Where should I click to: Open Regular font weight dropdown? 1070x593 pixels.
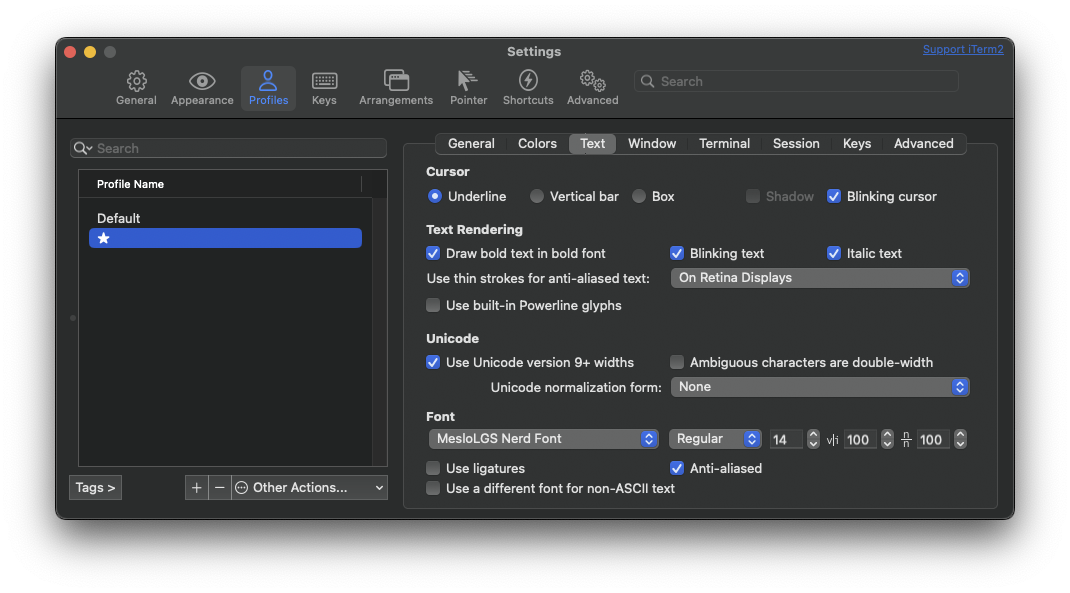click(x=714, y=439)
